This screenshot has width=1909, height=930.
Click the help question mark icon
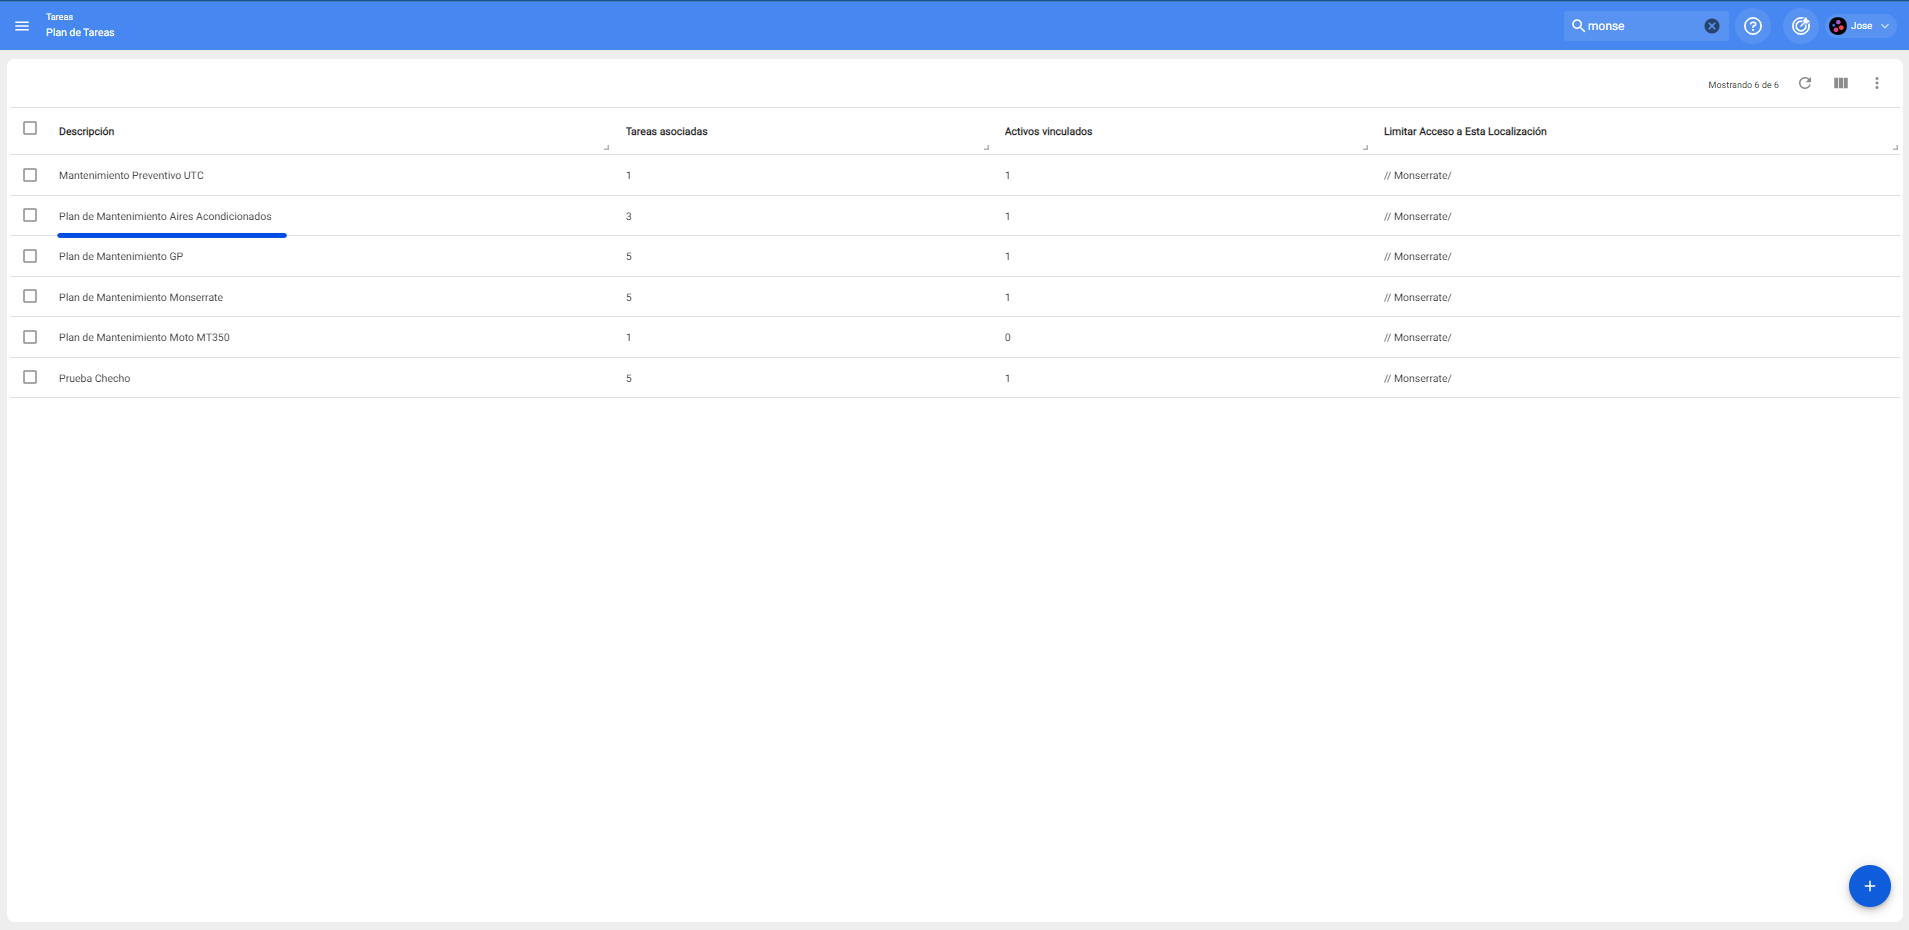(1752, 26)
